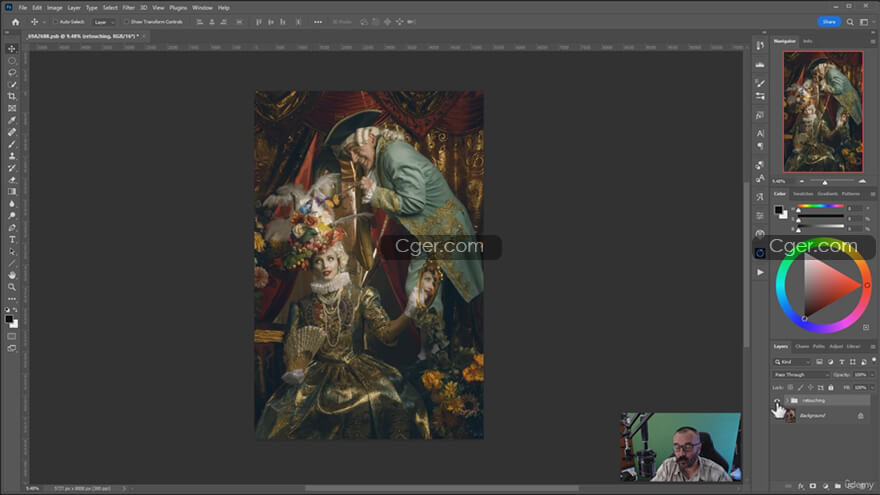Select the Hand tool
The image size is (880, 495).
pyautogui.click(x=12, y=275)
